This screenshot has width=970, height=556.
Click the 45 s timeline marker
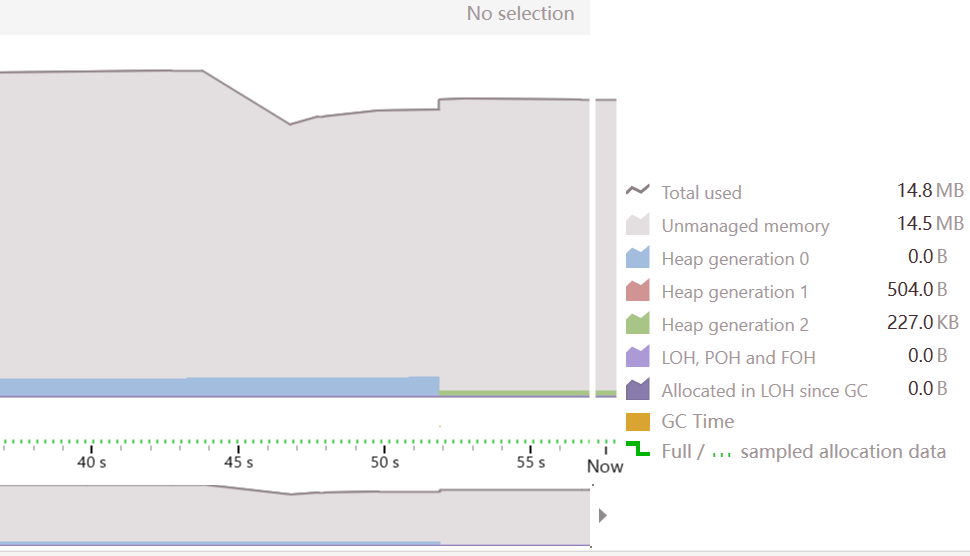(x=238, y=462)
